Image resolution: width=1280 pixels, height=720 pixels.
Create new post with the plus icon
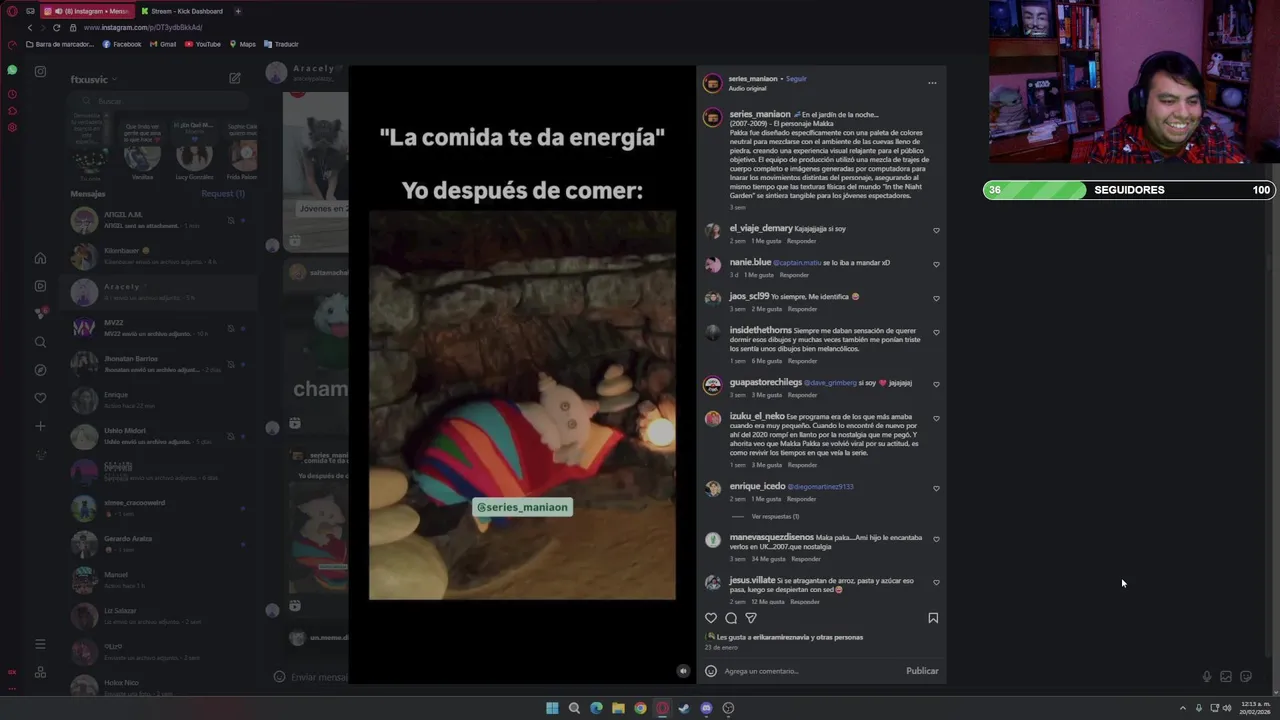40,426
